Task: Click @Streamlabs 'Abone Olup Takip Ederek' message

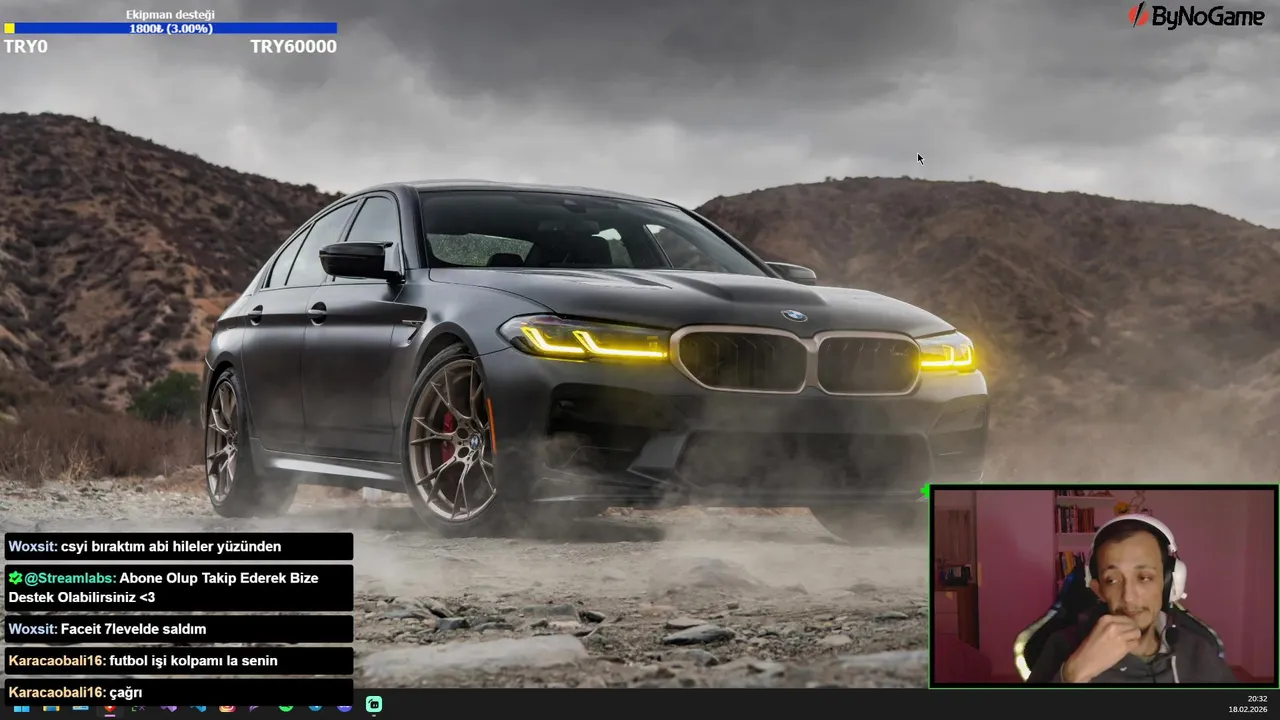Action: coord(179,588)
